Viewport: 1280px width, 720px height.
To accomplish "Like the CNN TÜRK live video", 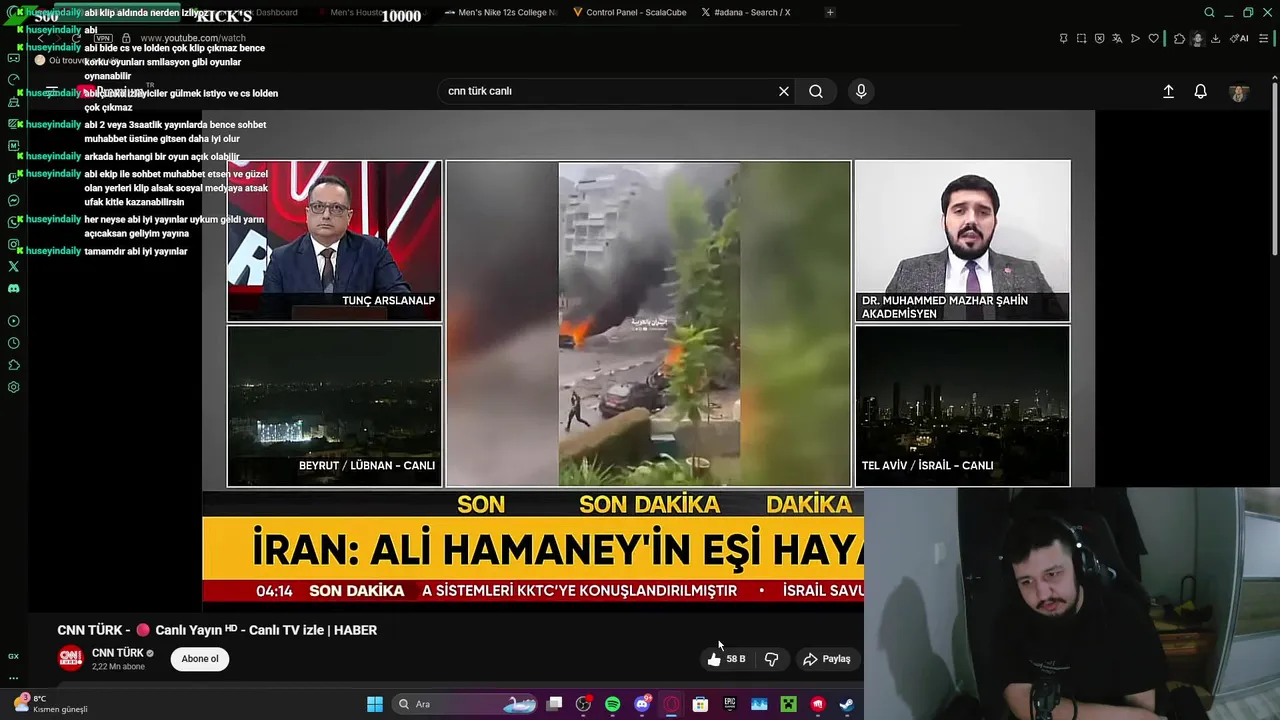I will [726, 659].
